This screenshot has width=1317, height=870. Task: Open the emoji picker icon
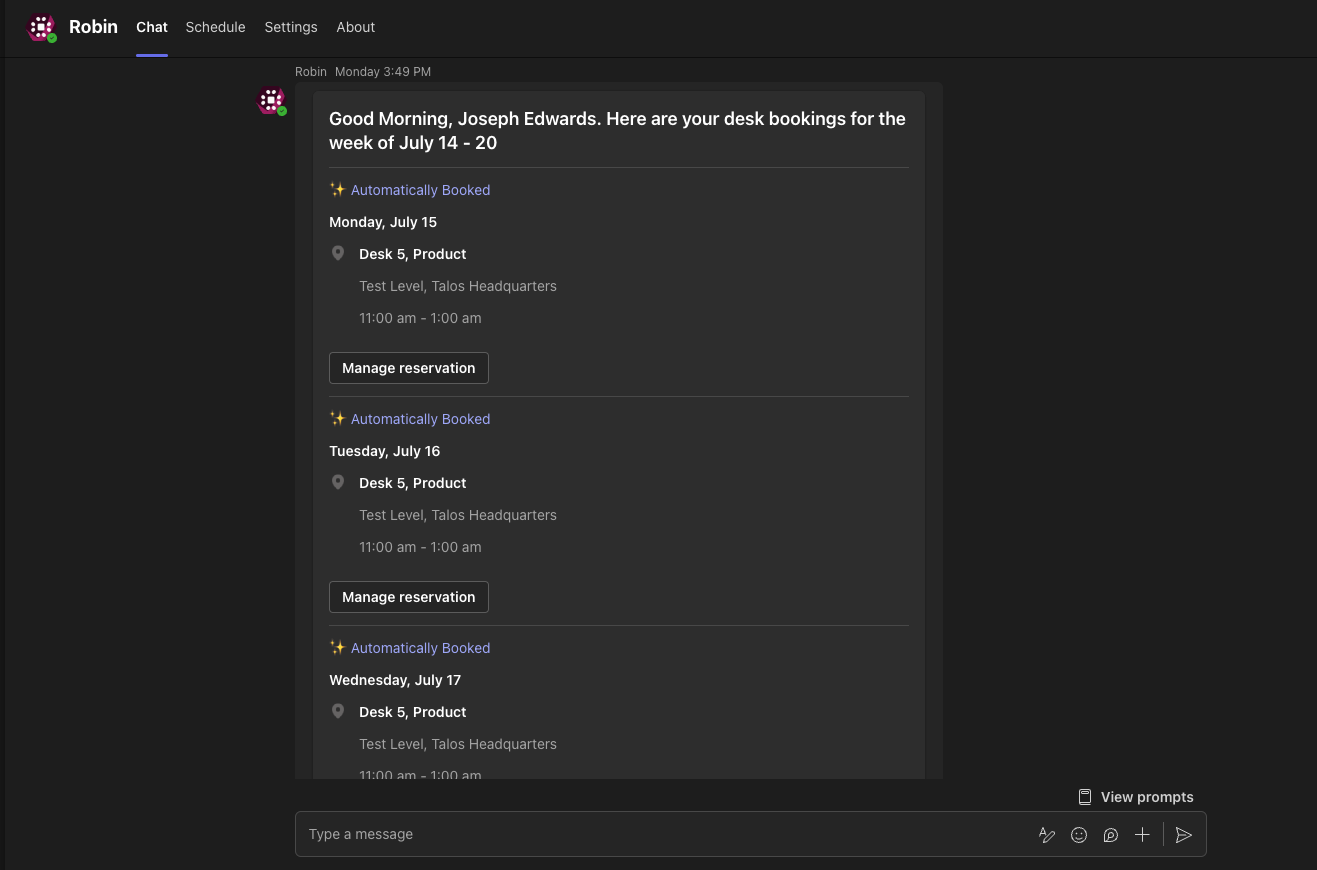point(1079,835)
